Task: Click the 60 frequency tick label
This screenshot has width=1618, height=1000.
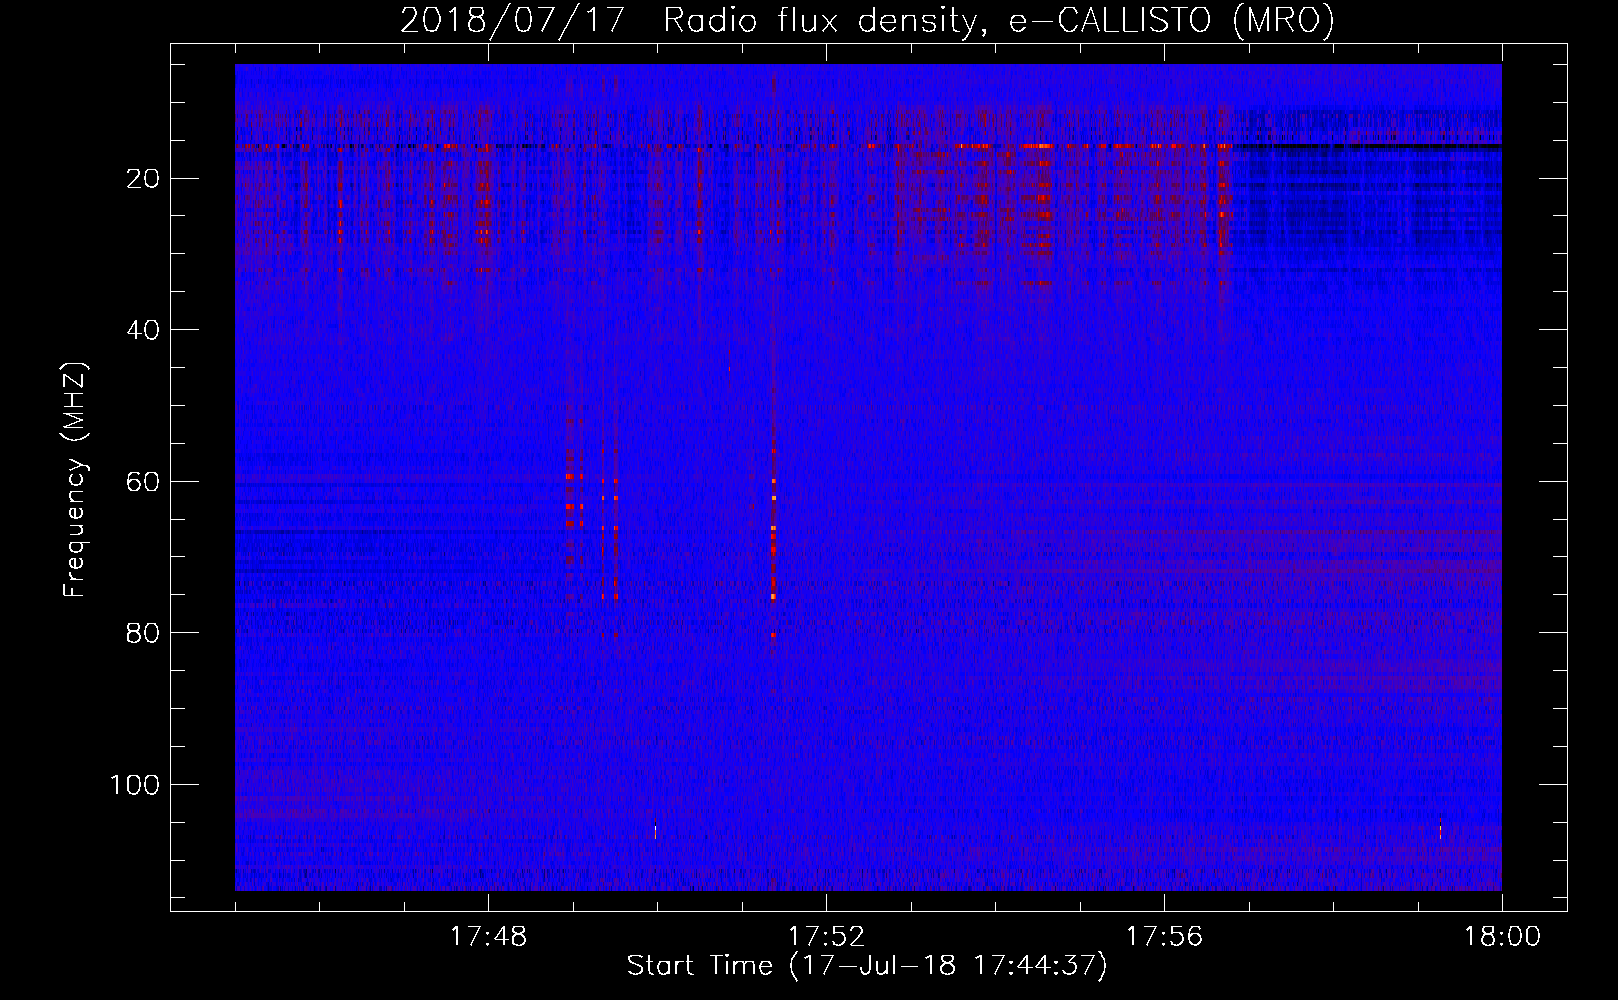Action: point(144,482)
